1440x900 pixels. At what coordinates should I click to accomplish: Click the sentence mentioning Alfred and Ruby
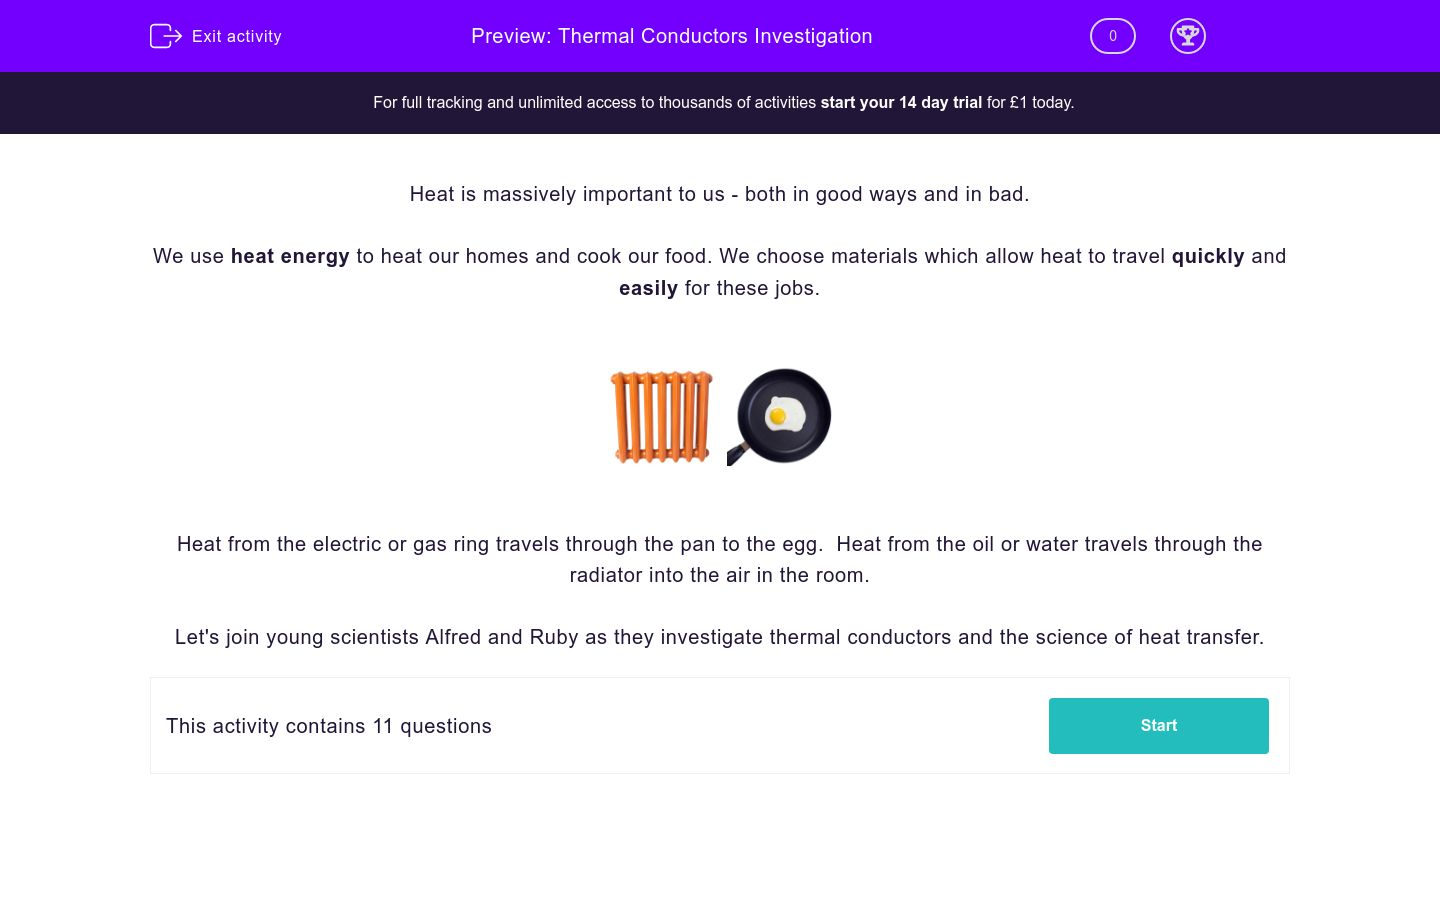719,637
